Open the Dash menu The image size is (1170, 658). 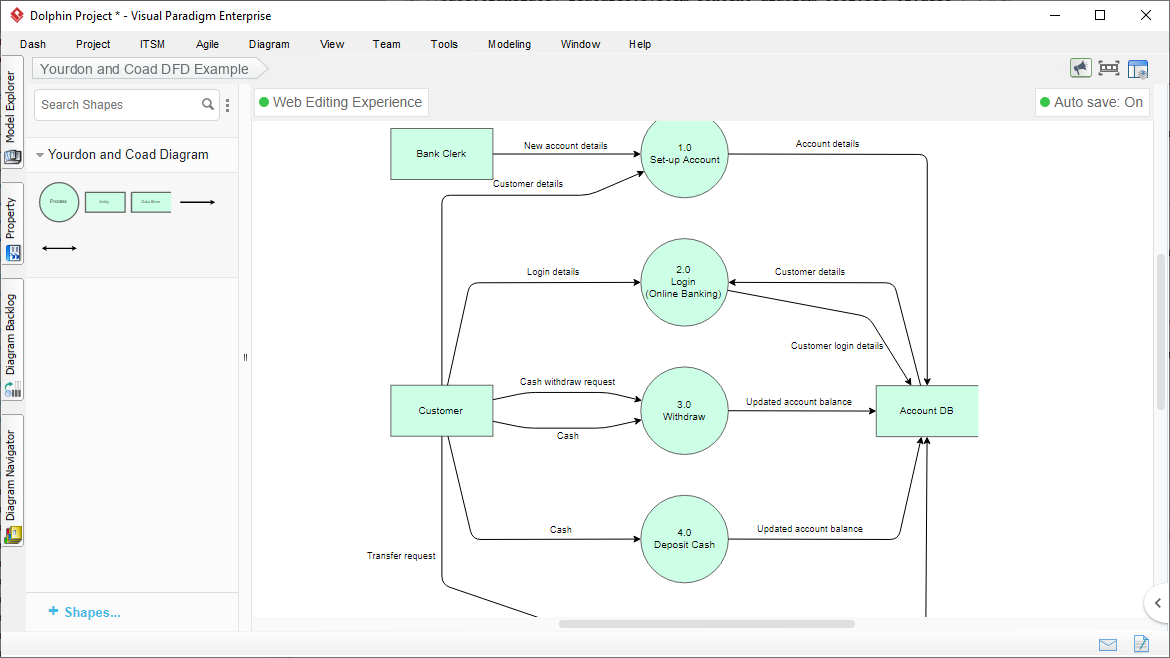[x=33, y=44]
